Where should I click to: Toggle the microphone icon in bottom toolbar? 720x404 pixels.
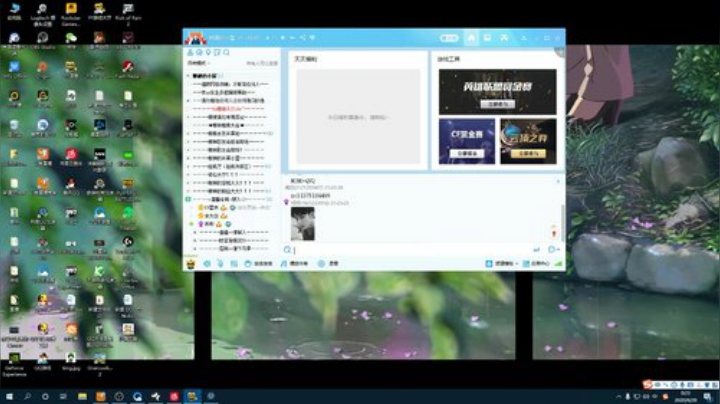tap(220, 264)
